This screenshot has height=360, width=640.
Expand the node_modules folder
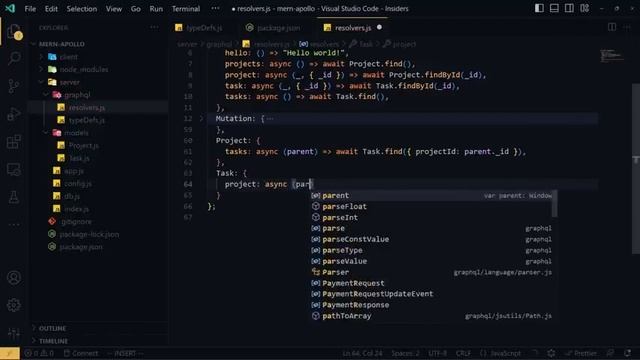click(x=84, y=70)
